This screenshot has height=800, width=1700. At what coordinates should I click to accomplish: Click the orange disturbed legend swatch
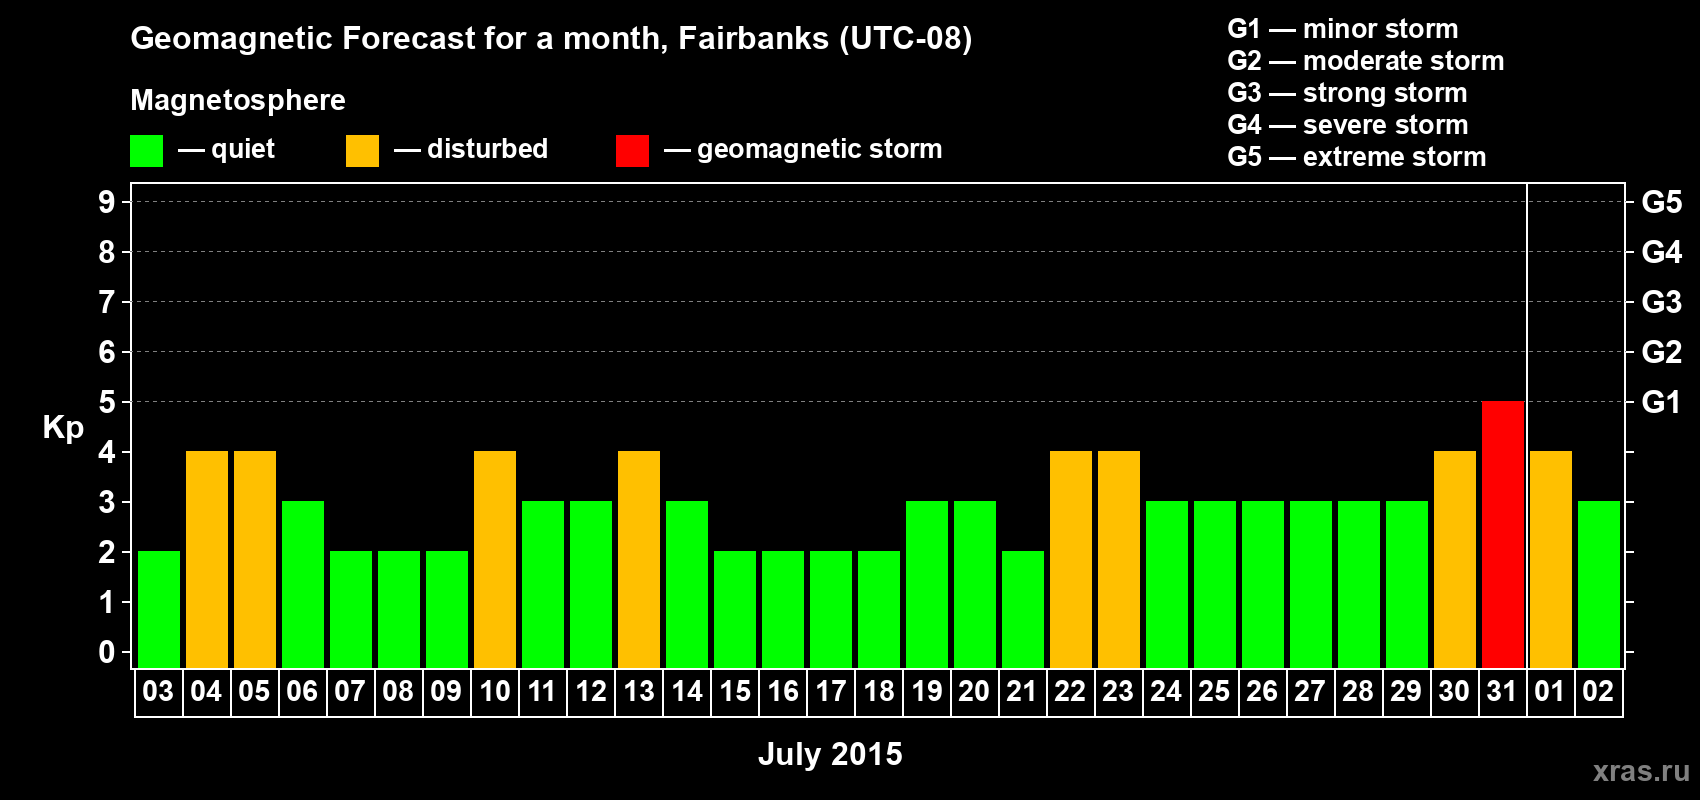click(x=362, y=151)
